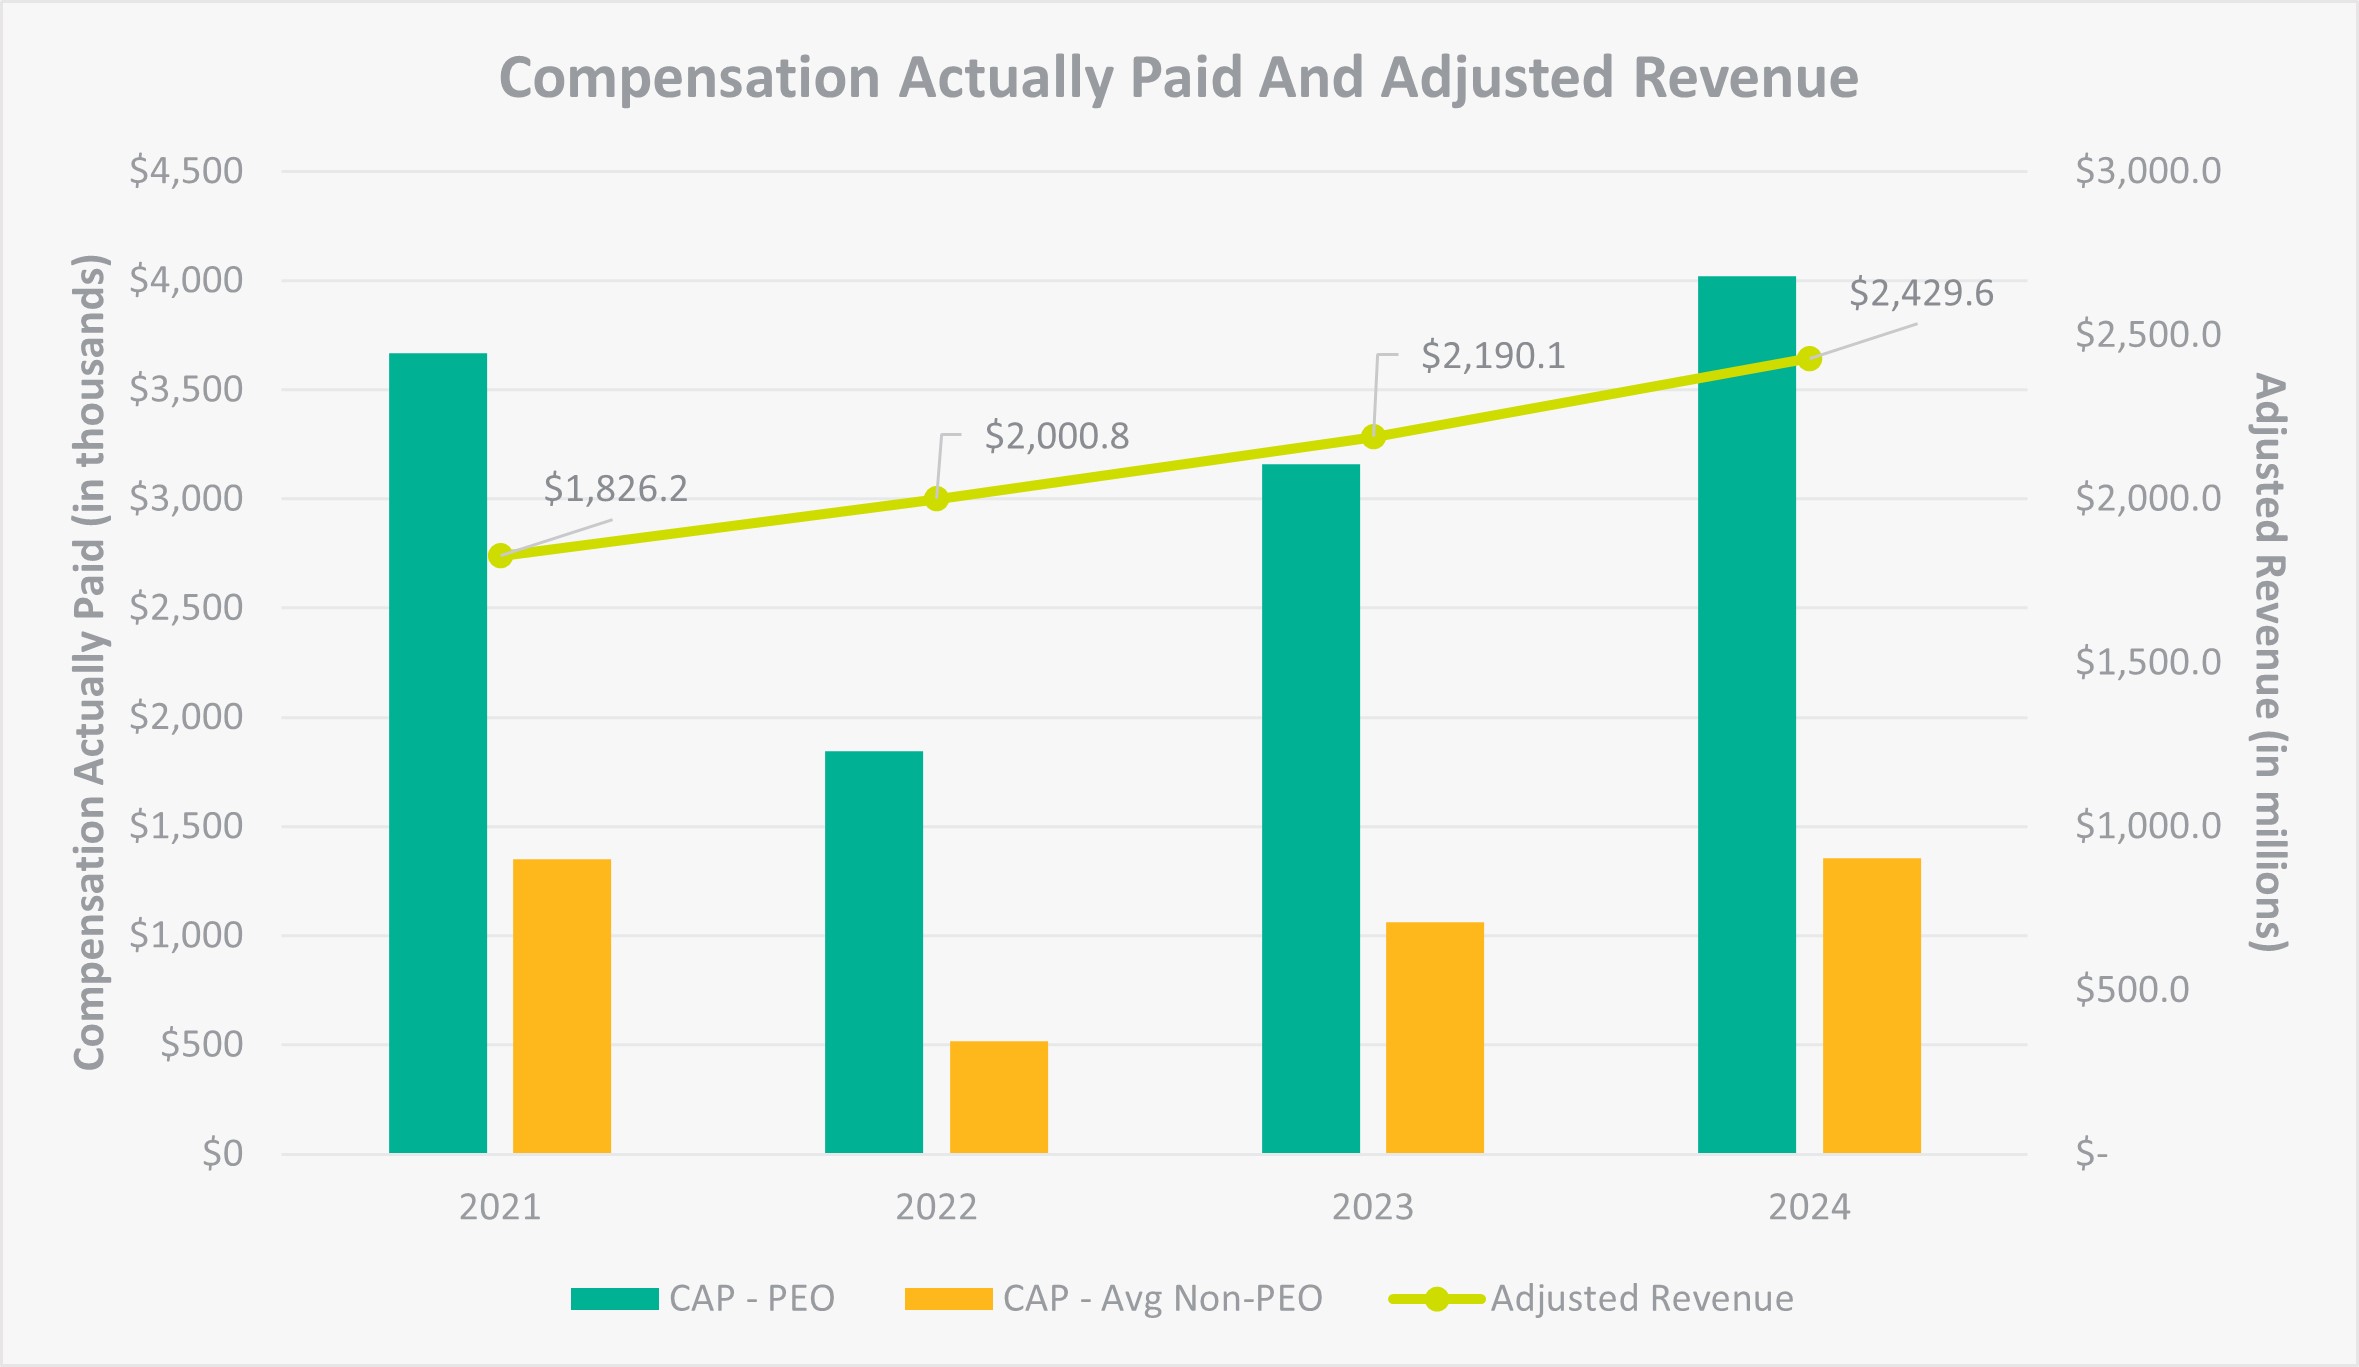Select the 2024 Adjusted Revenue line marker
2359x1367 pixels.
coord(1809,358)
